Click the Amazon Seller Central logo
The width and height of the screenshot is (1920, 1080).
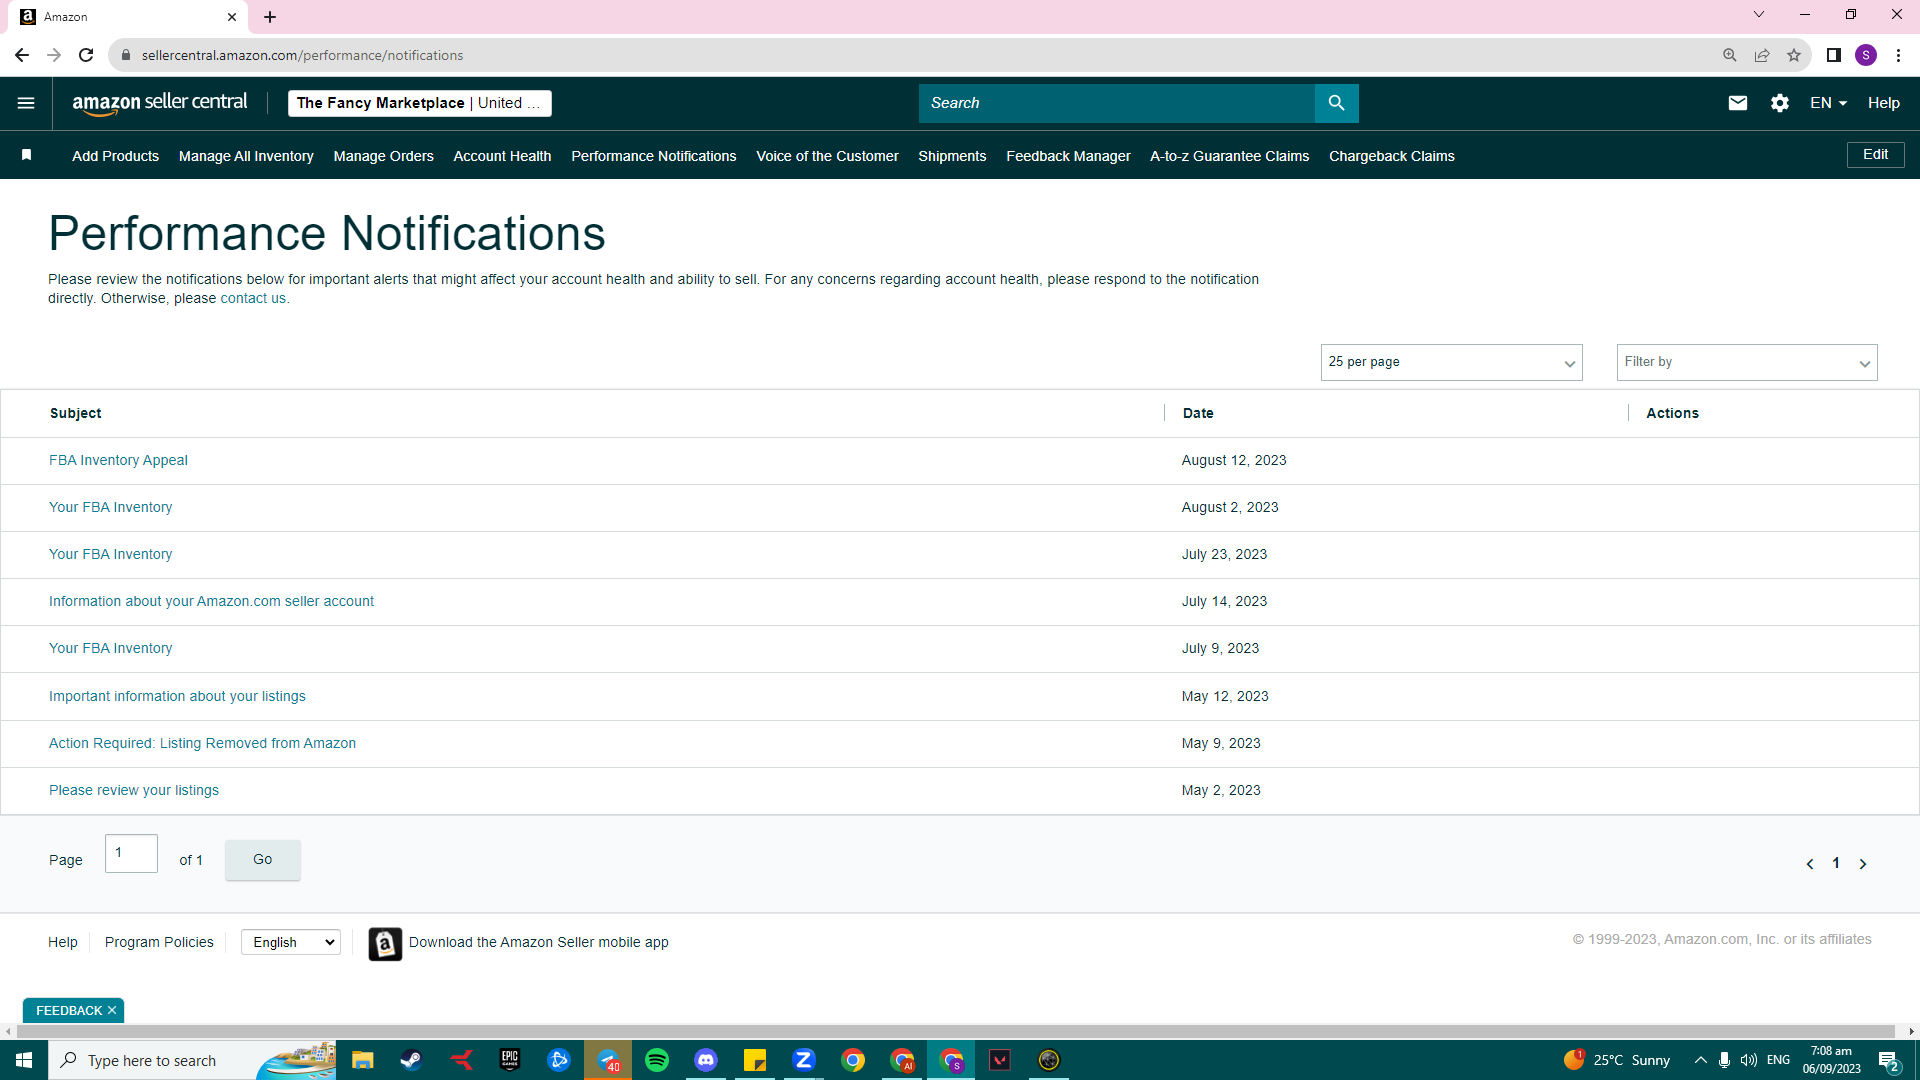click(x=160, y=103)
